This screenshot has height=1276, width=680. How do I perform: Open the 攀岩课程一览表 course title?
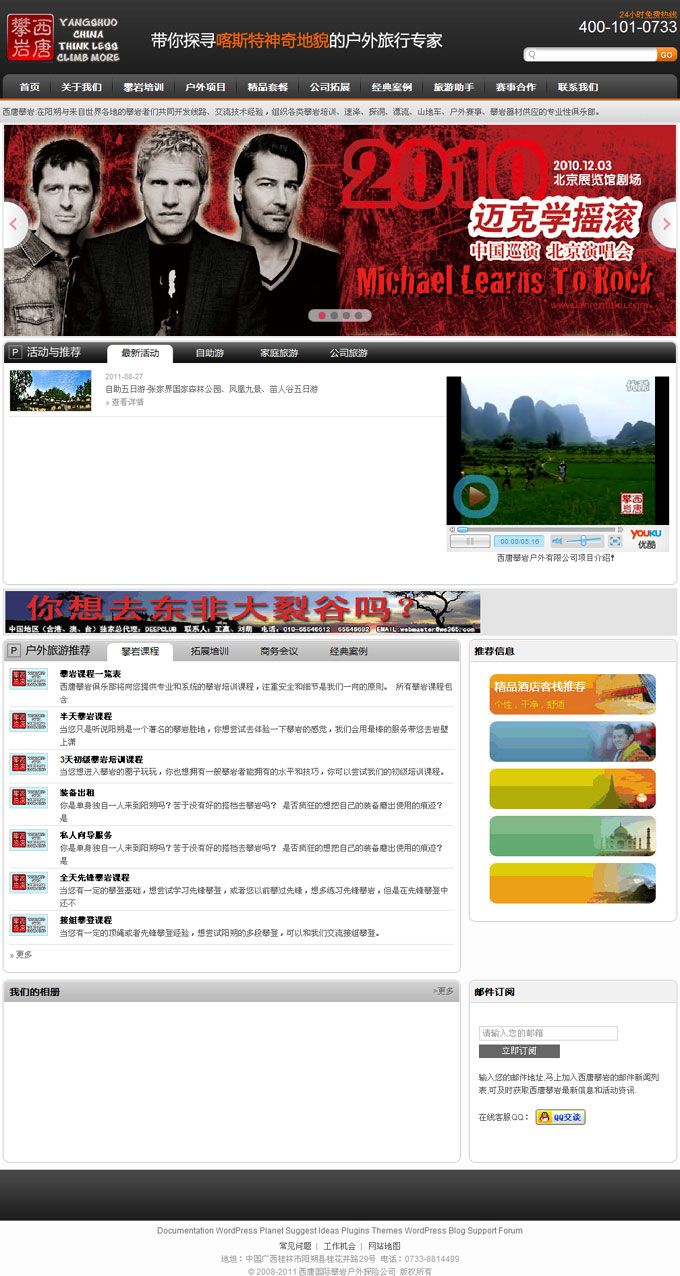(90, 674)
